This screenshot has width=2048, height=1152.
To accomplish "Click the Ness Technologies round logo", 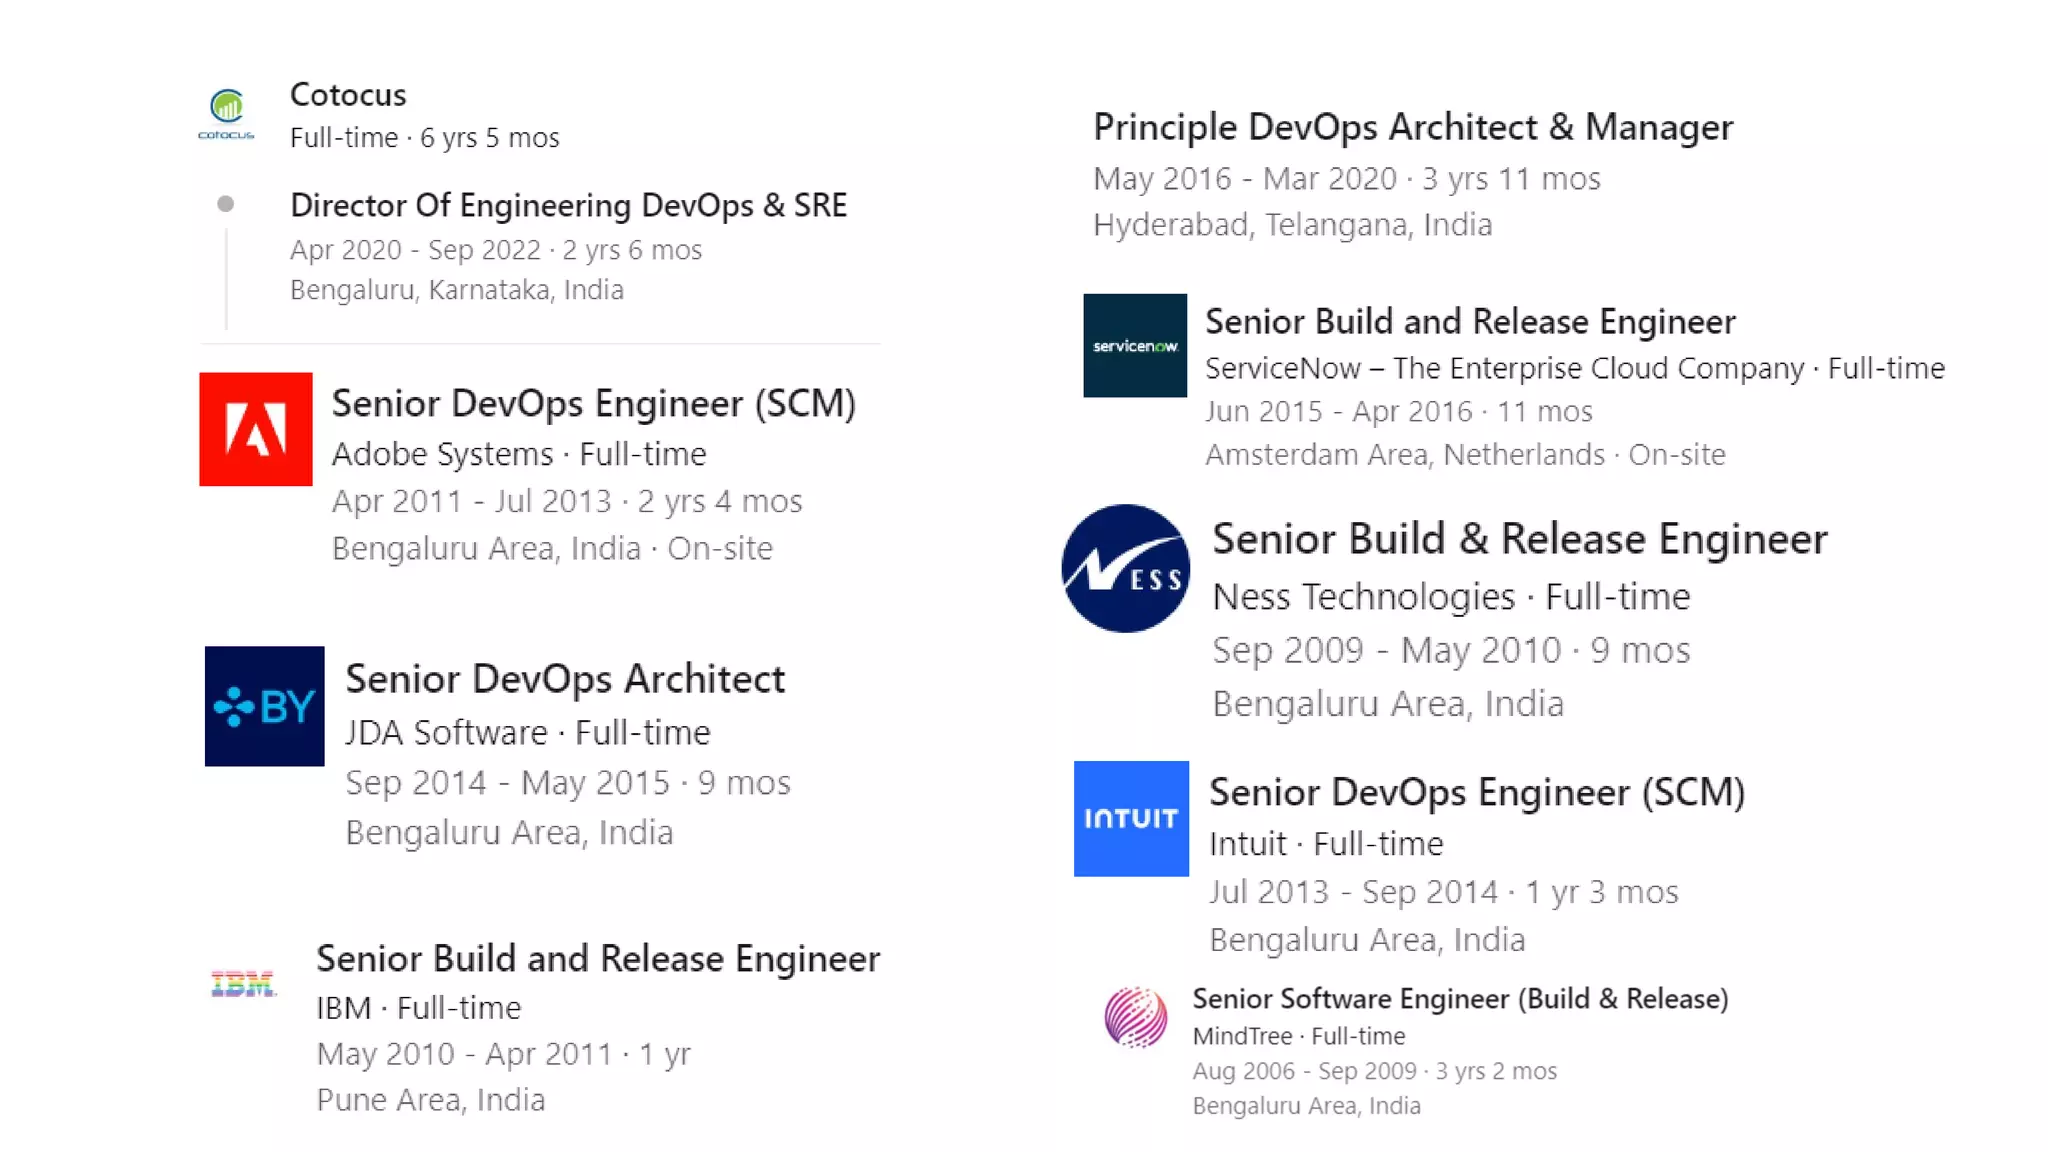I will coord(1126,568).
